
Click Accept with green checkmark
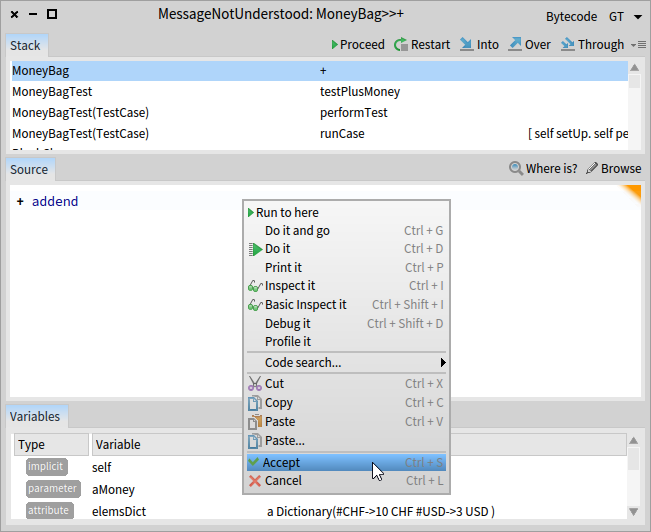(x=346, y=462)
